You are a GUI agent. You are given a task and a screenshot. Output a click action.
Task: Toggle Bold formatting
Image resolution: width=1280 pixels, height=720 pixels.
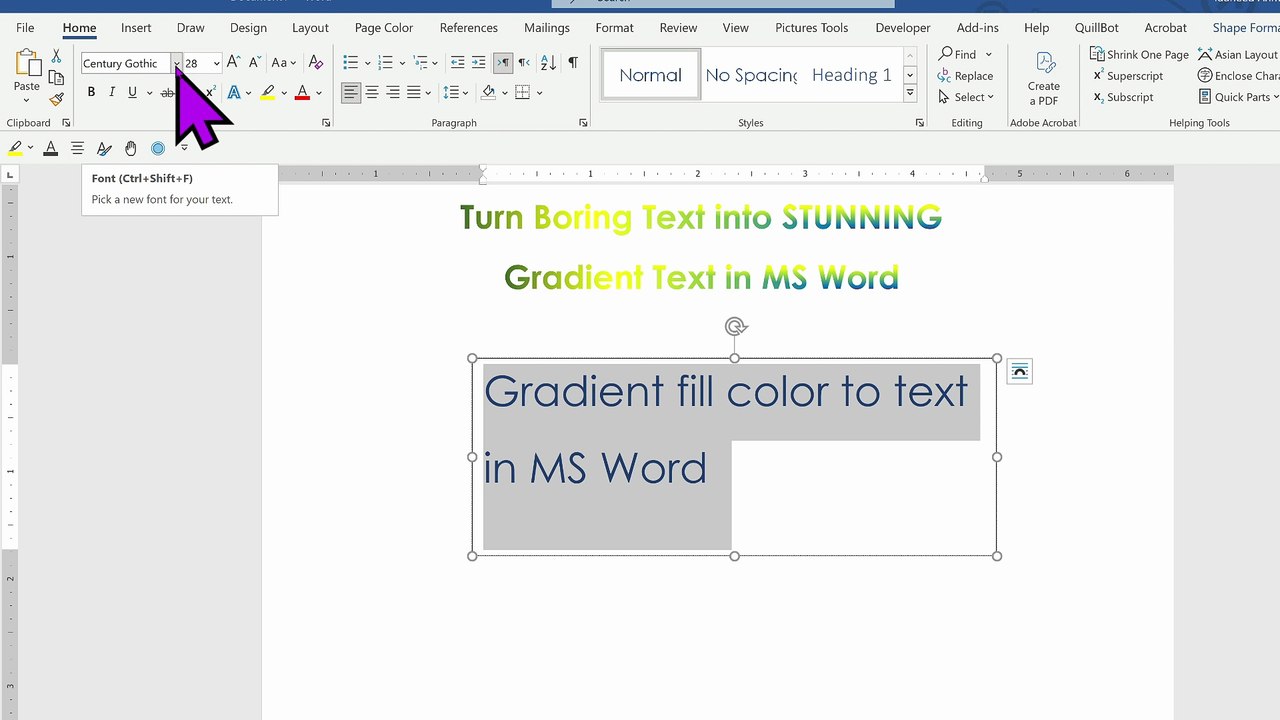(x=91, y=93)
